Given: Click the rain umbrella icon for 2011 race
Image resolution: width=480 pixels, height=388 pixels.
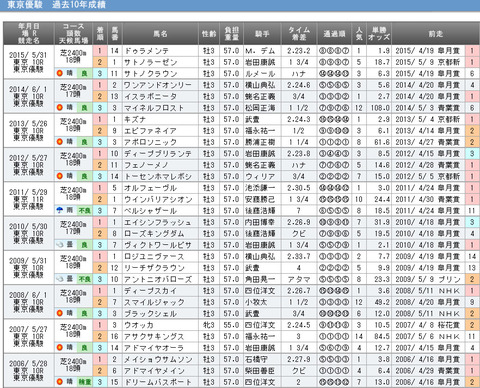Looking at the screenshot, I should click(x=60, y=210).
